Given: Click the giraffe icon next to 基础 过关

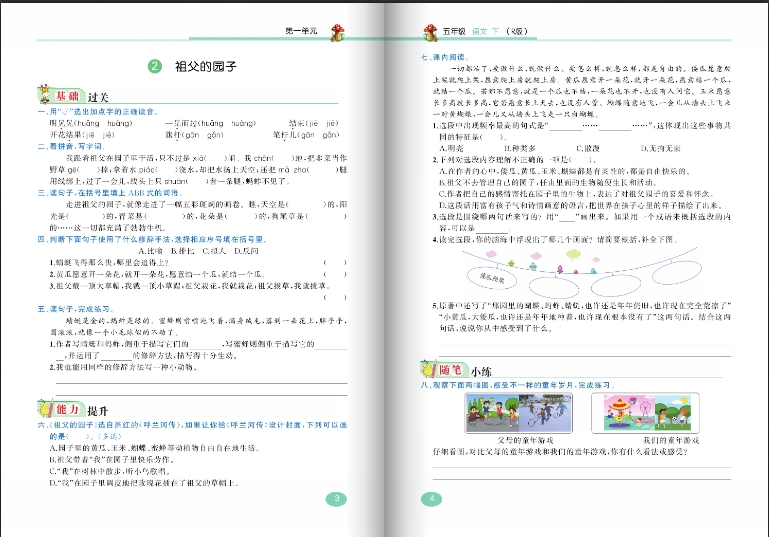Looking at the screenshot, I should pos(43,95).
